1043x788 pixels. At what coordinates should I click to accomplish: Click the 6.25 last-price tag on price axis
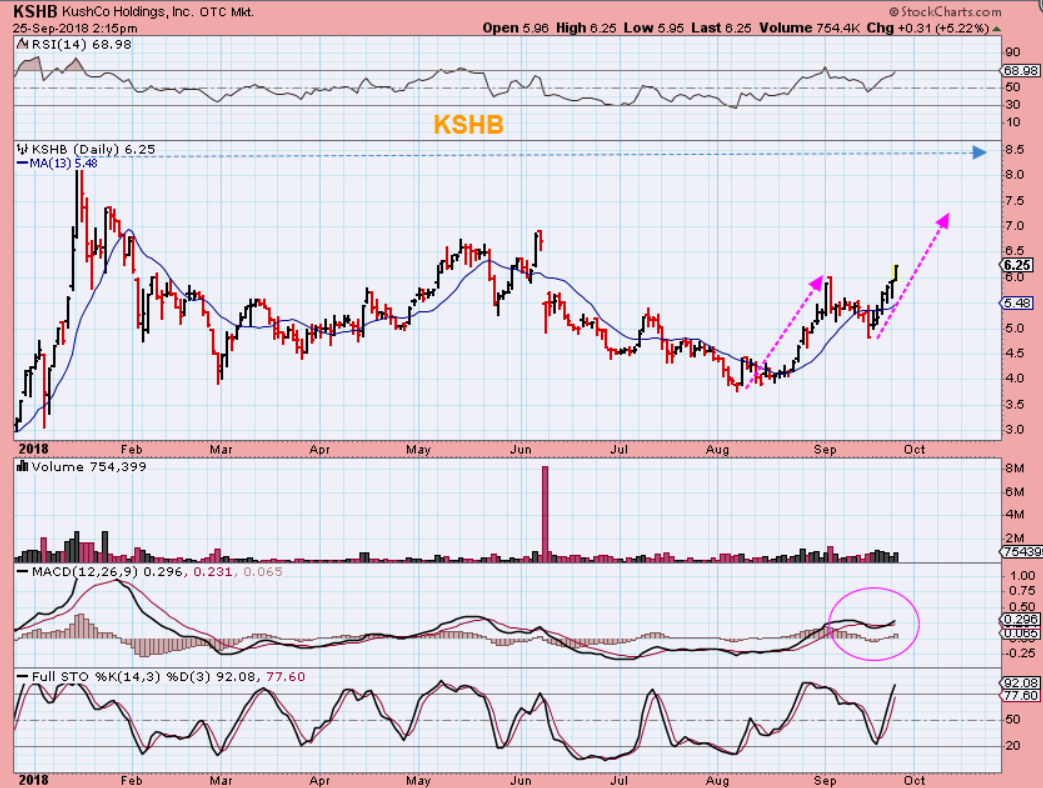coord(1017,265)
